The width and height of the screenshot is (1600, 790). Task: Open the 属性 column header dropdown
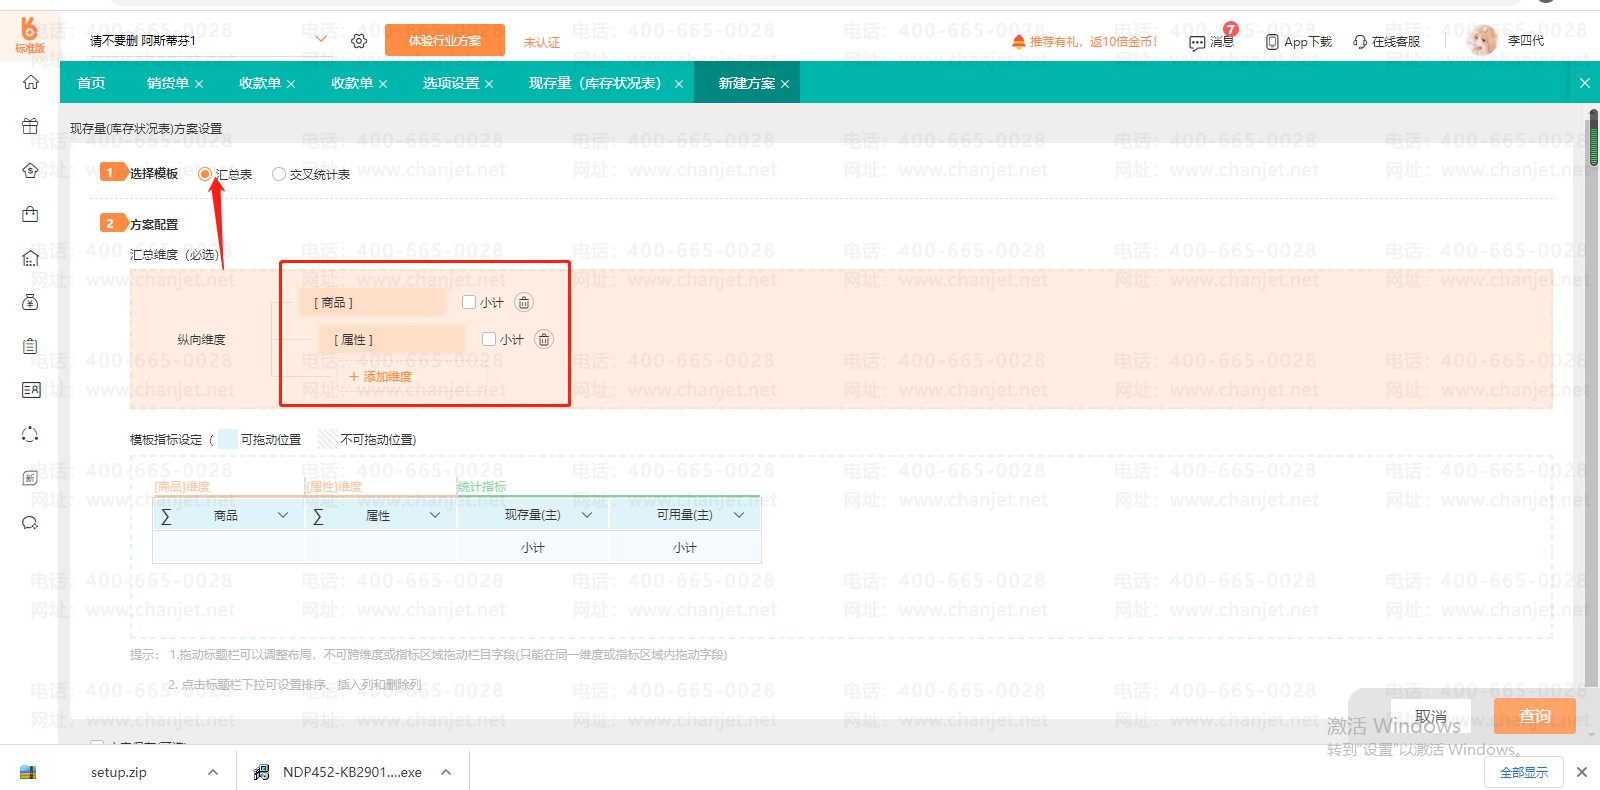tap(435, 515)
